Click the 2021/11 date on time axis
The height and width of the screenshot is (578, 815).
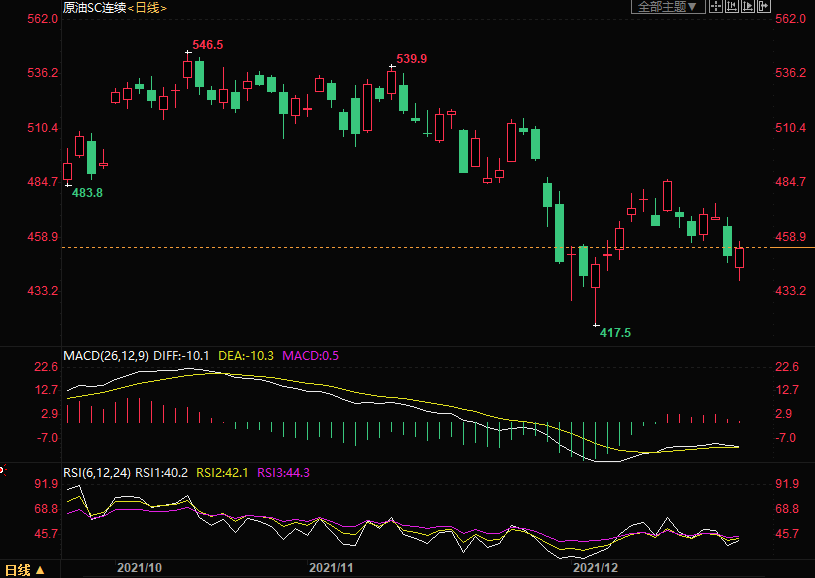click(x=331, y=567)
